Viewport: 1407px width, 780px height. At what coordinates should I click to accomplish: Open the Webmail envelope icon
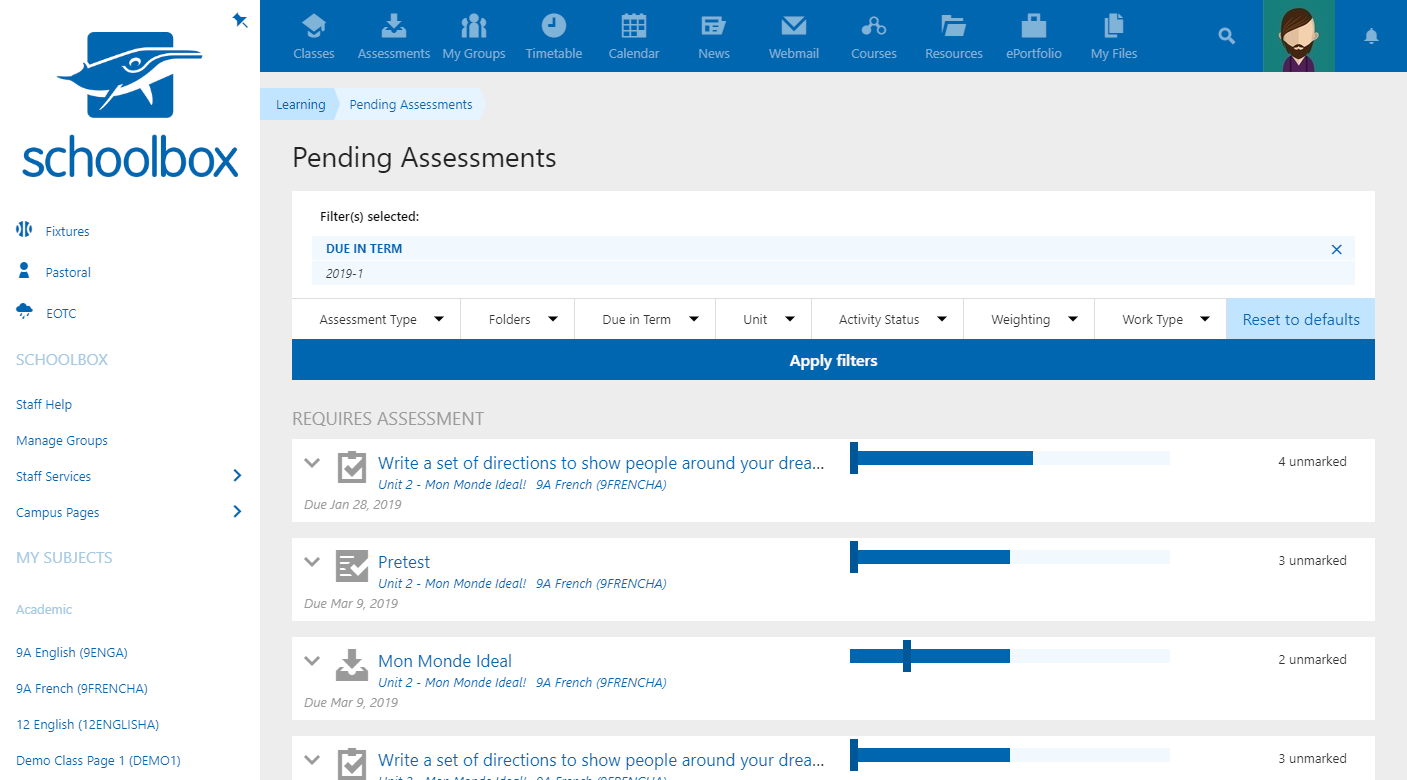click(x=793, y=27)
